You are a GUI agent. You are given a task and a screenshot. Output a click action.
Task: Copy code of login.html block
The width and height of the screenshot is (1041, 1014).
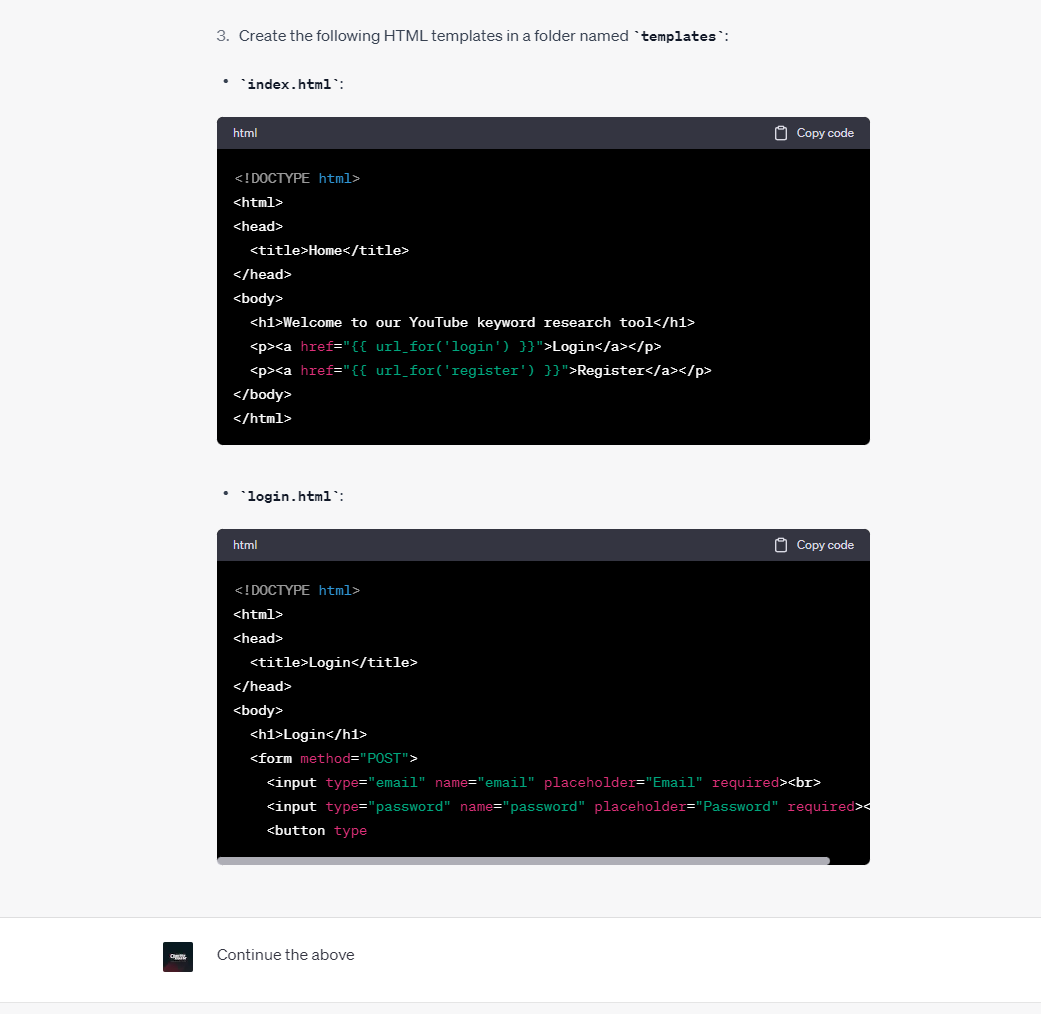click(x=814, y=545)
